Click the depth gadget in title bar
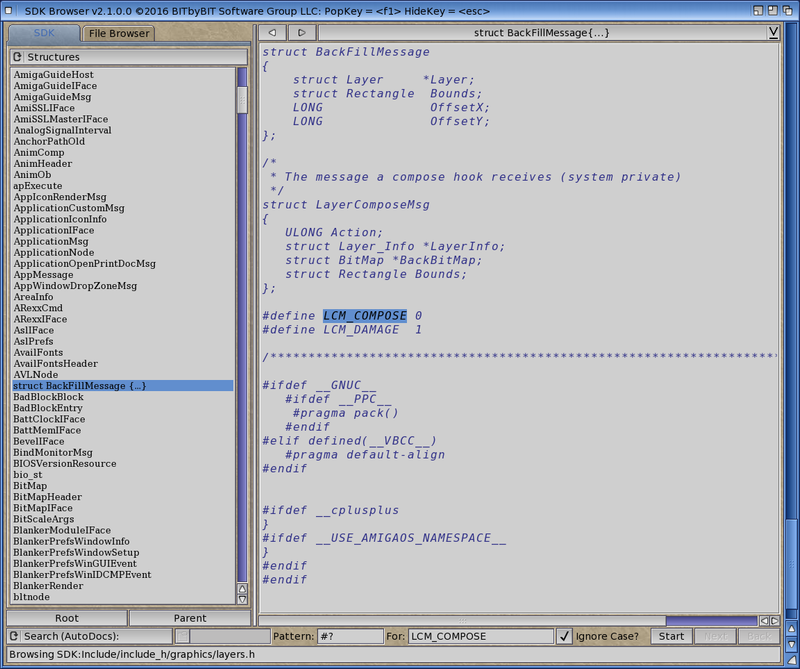The height and width of the screenshot is (669, 800). coord(787,10)
